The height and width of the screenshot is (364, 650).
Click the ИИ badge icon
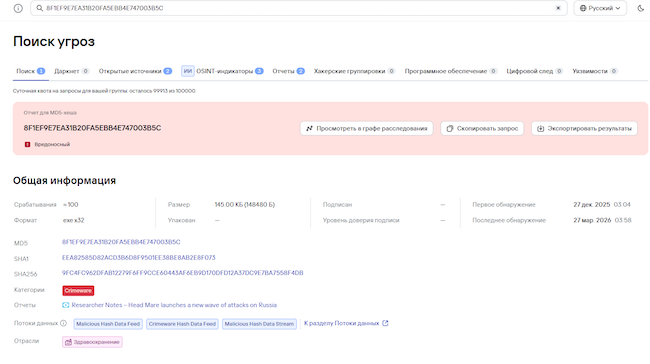click(x=188, y=71)
